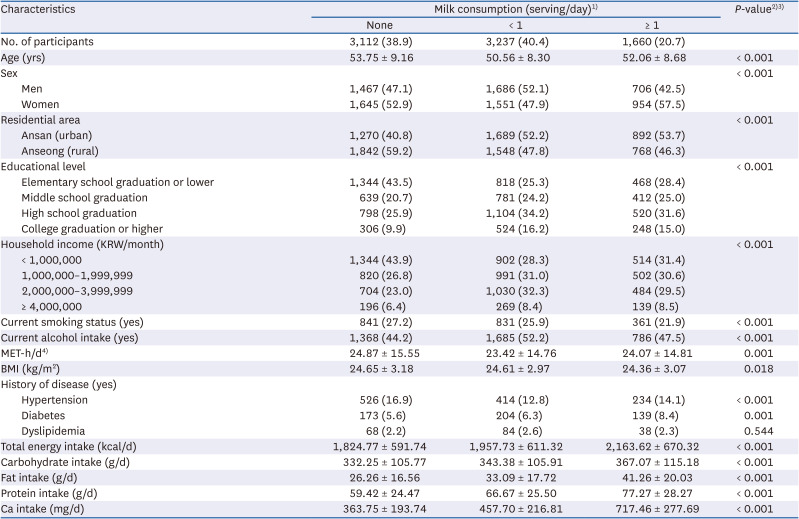The width and height of the screenshot is (799, 519).
Task: Click the 'Men' row label
Action: point(32,89)
